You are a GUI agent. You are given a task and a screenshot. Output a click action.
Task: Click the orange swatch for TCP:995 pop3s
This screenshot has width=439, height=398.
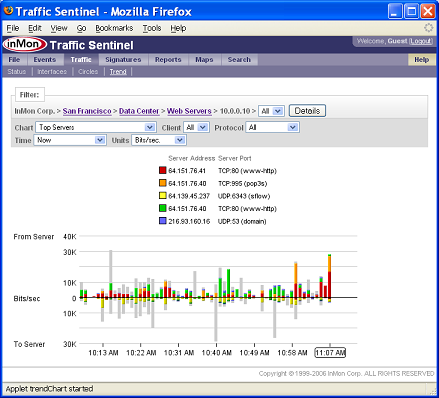(163, 183)
